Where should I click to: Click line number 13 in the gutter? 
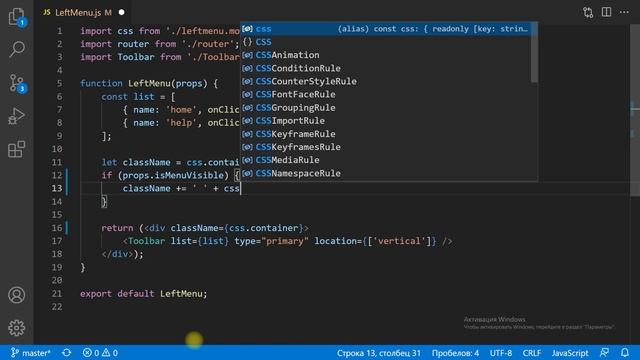(x=57, y=188)
